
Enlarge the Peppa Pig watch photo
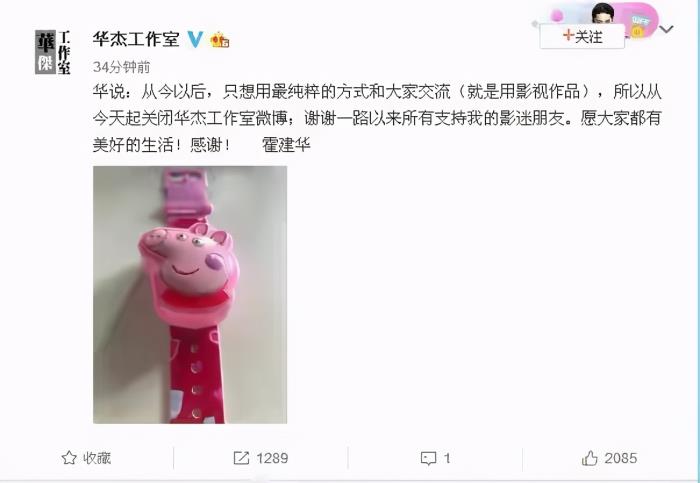pyautogui.click(x=190, y=295)
